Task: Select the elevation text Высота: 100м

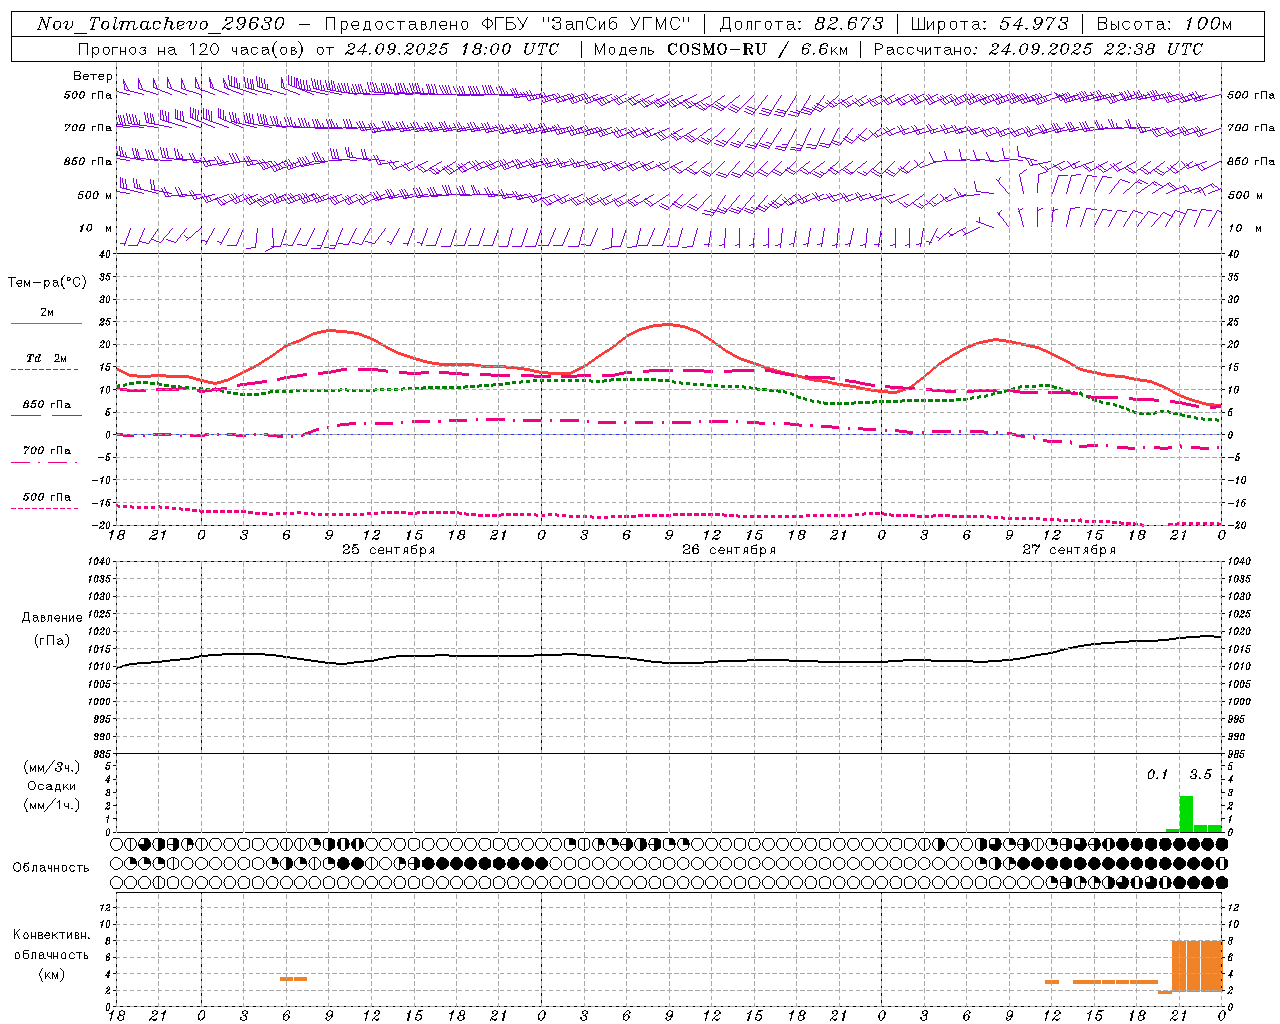Action: coord(1165,24)
